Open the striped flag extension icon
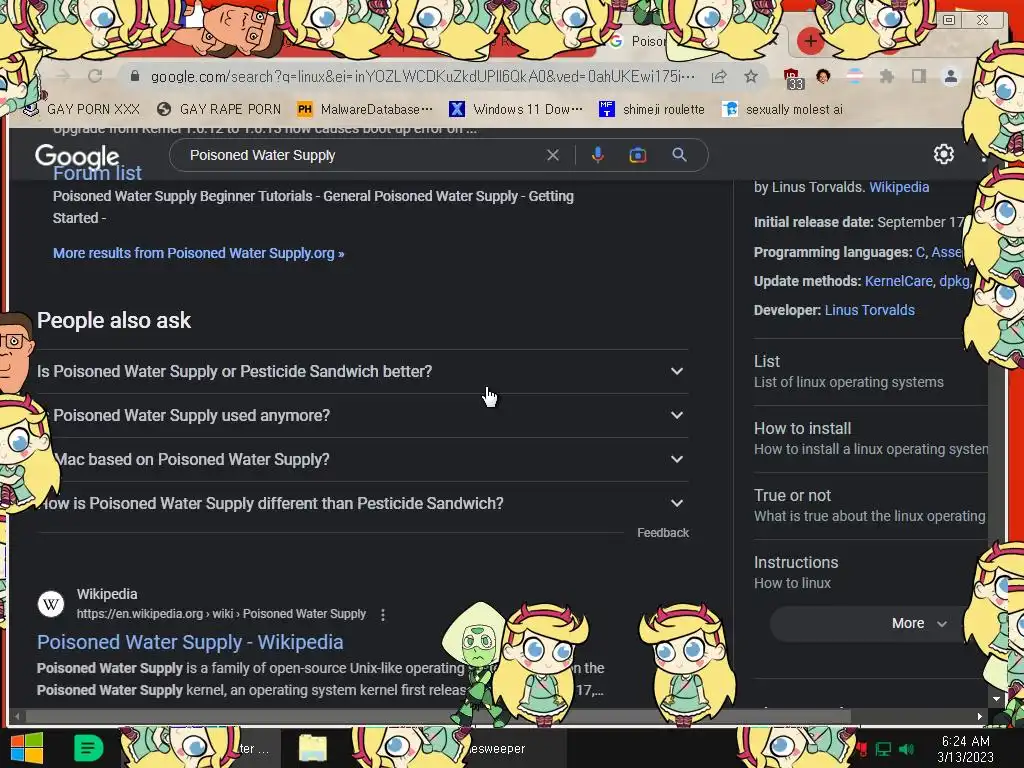1024x768 pixels. pos(855,76)
